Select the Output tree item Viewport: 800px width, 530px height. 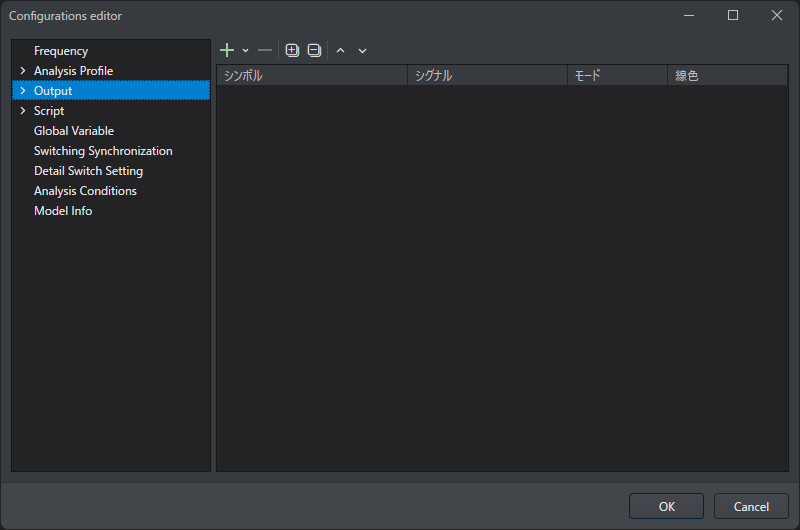click(x=111, y=91)
